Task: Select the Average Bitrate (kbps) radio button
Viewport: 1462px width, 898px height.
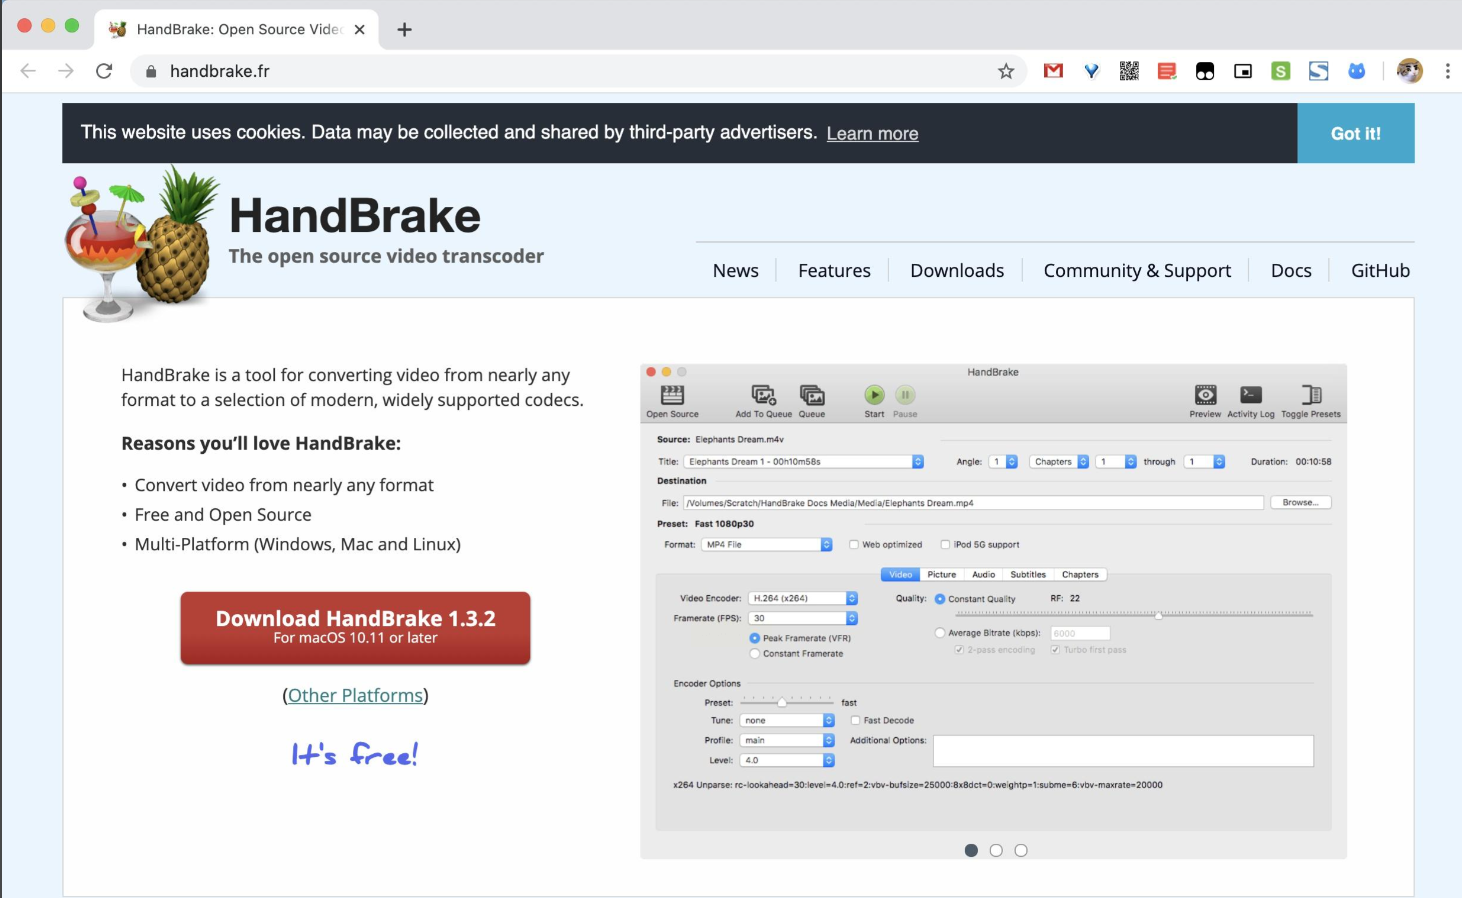Action: pyautogui.click(x=940, y=633)
